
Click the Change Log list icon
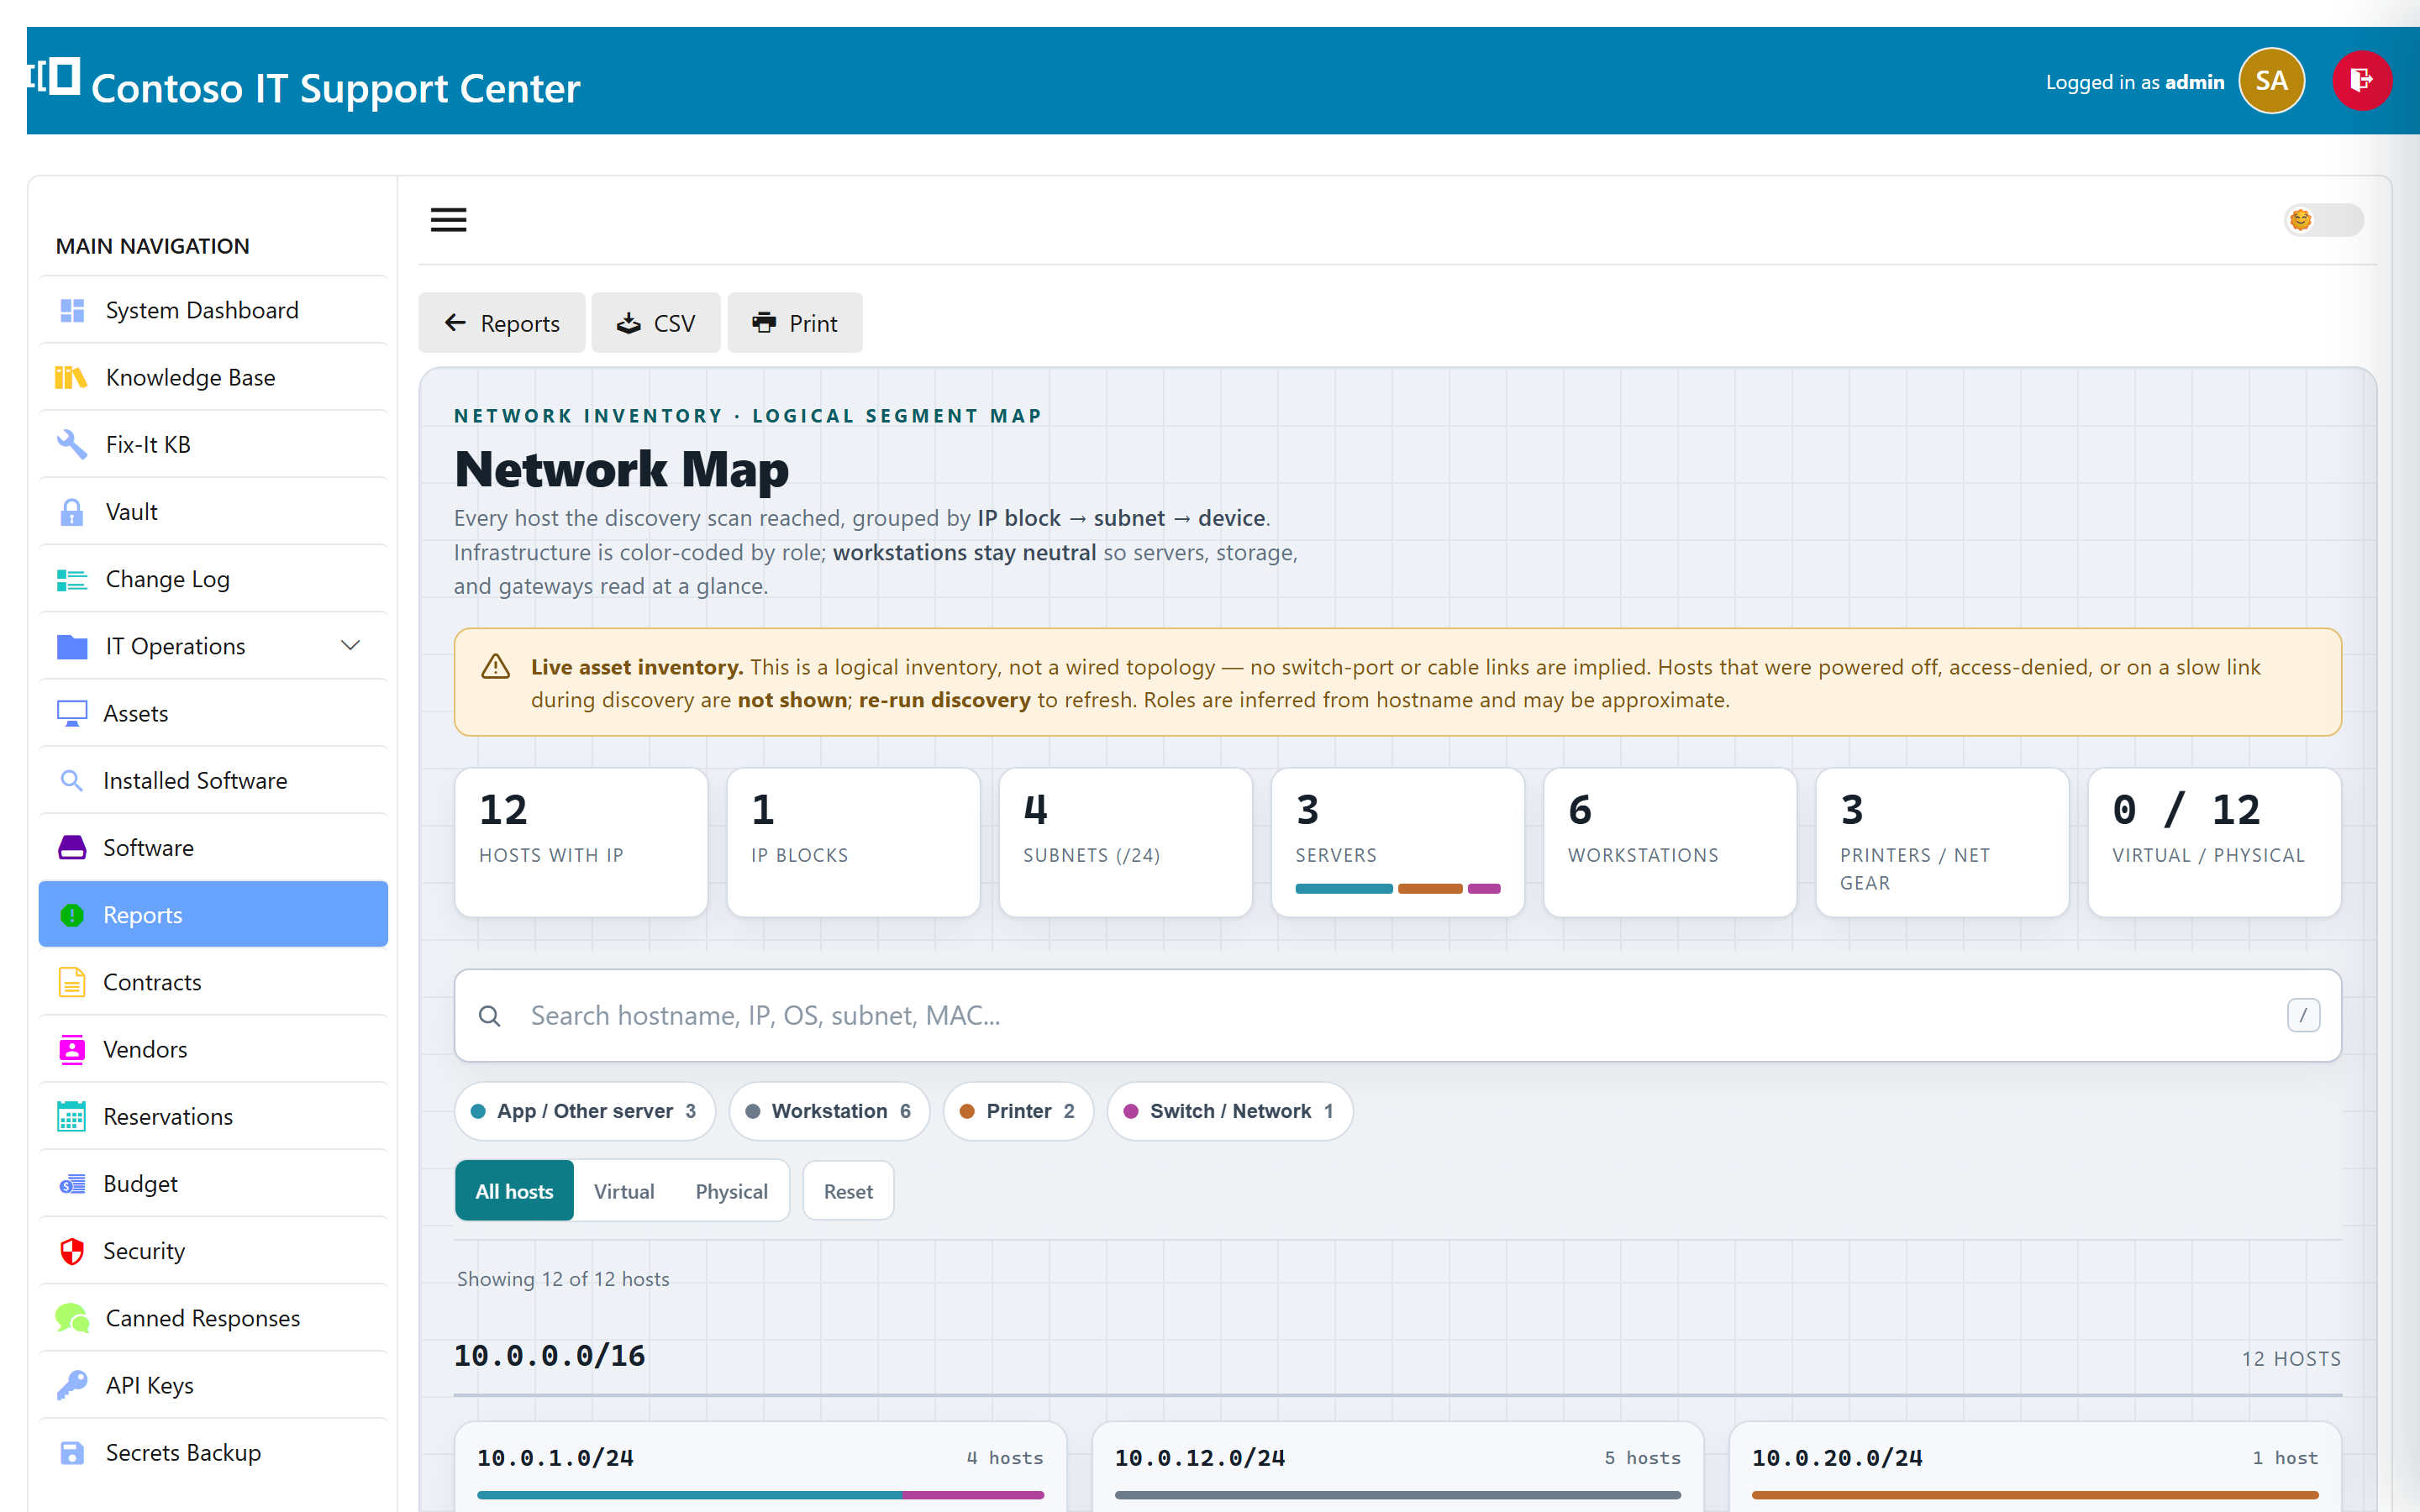point(72,579)
